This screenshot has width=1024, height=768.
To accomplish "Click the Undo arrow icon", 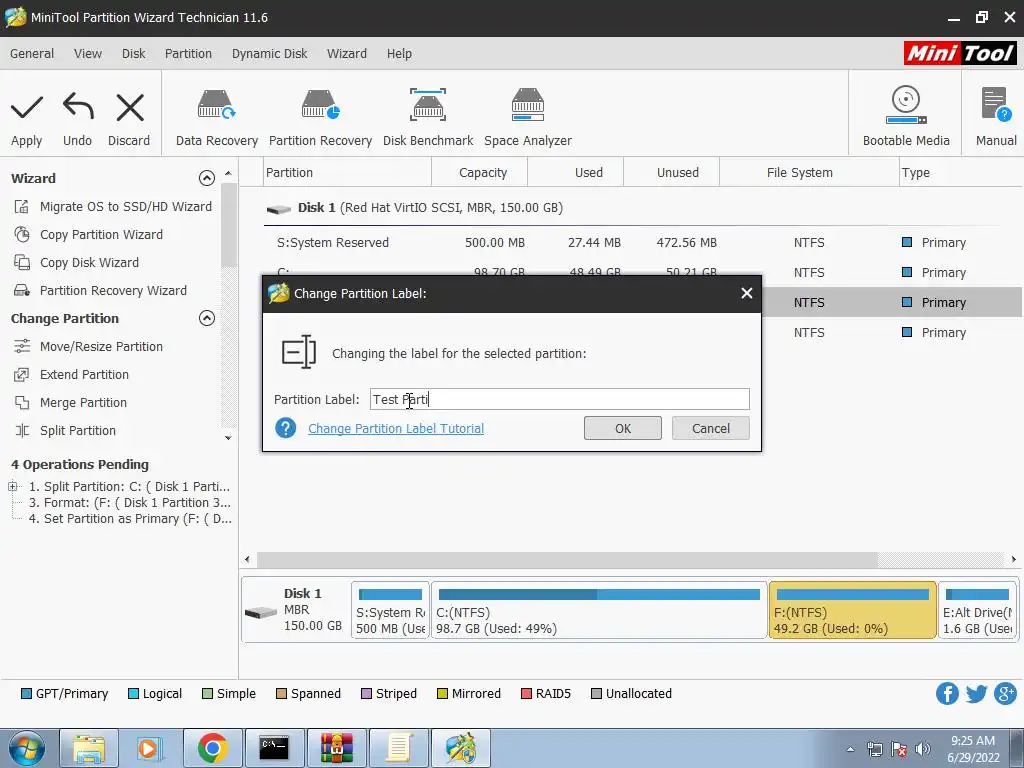I will pos(78,106).
